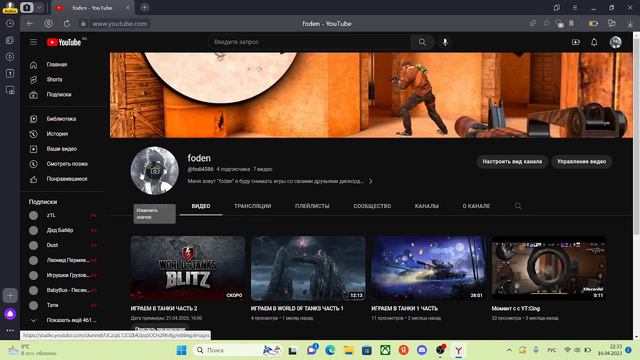Viewport: 640px width, 360px height.
Task: Open Discord from the taskbar
Action: pyautogui.click(x=422, y=350)
